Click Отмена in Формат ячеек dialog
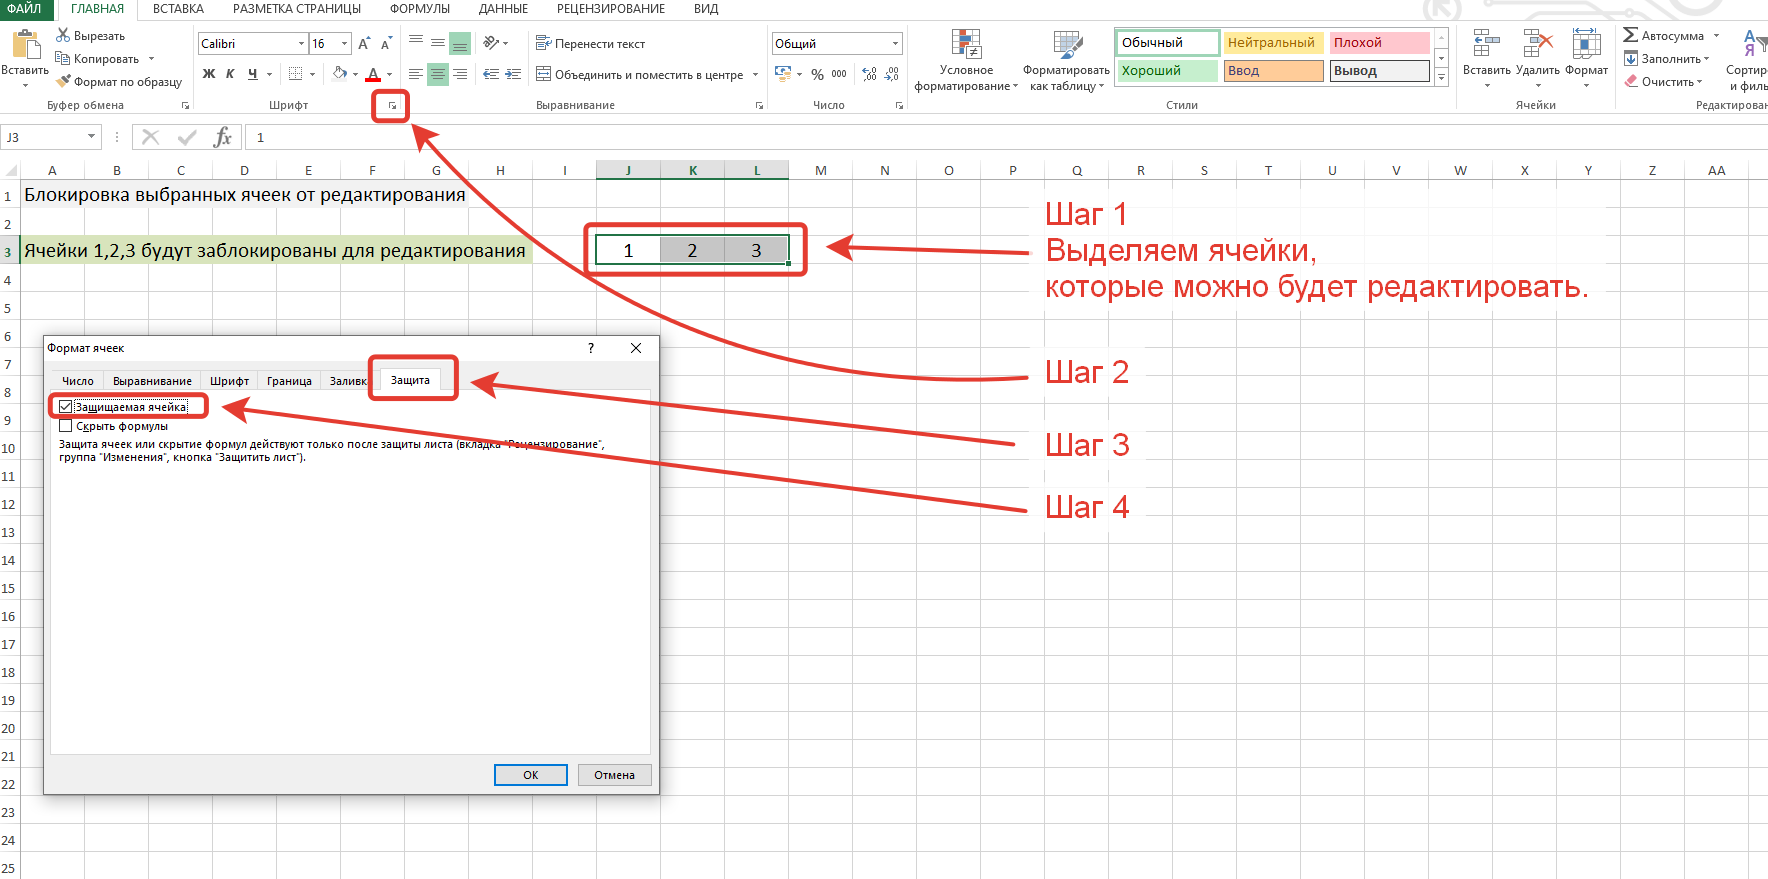Screen dimensions: 1768x879 click(x=615, y=775)
